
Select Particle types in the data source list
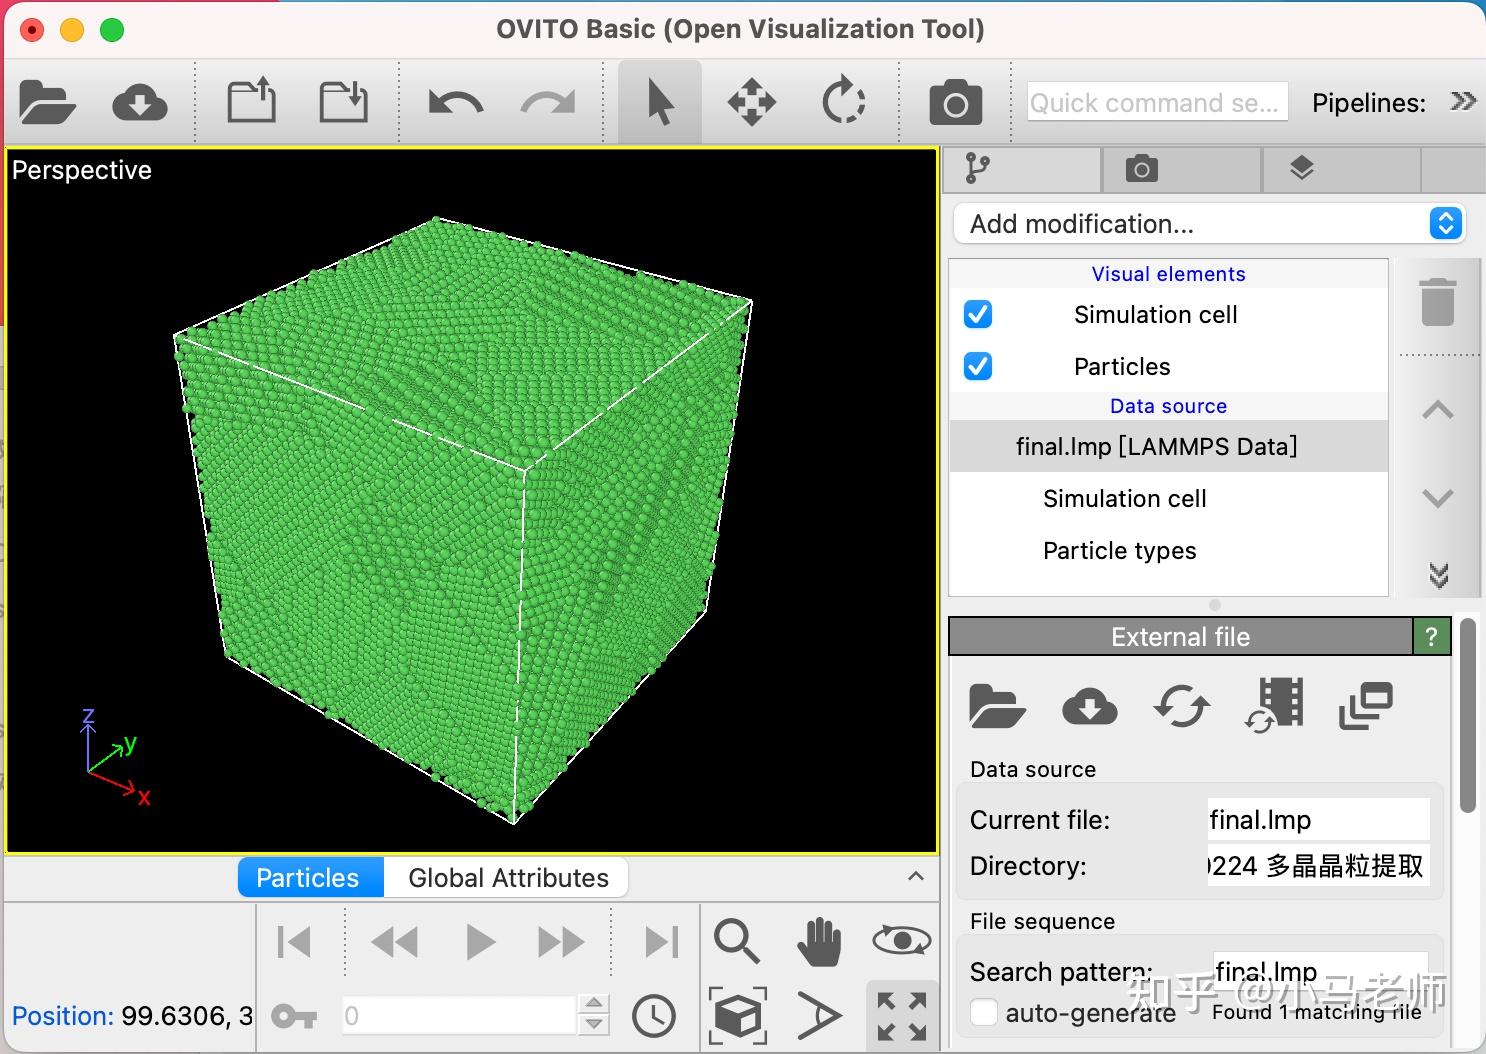pyautogui.click(x=1119, y=551)
